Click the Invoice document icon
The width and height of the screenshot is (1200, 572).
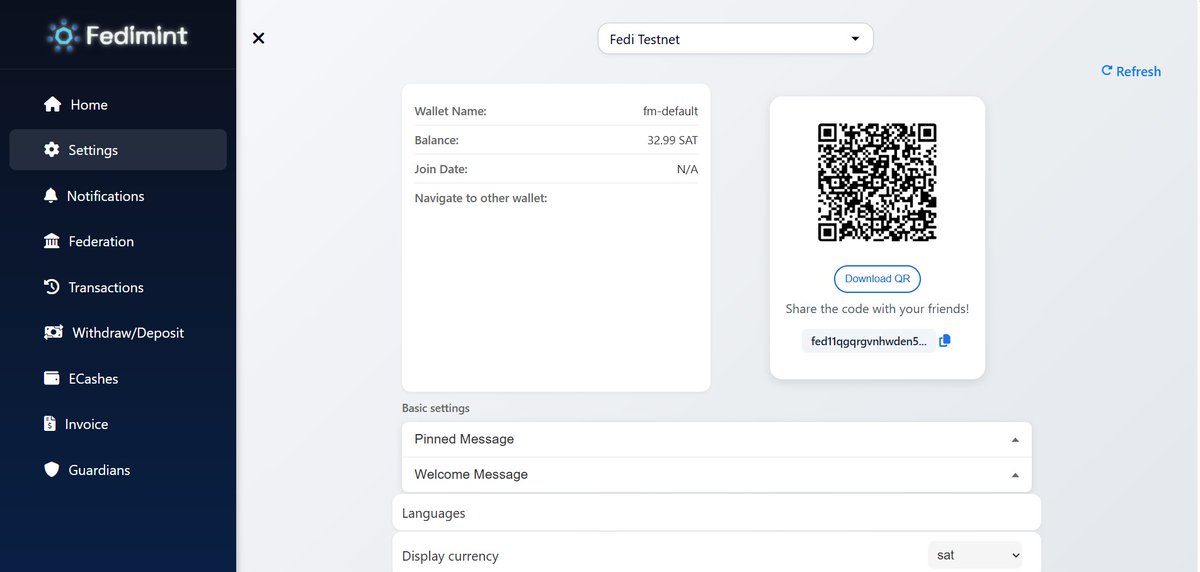coord(50,424)
